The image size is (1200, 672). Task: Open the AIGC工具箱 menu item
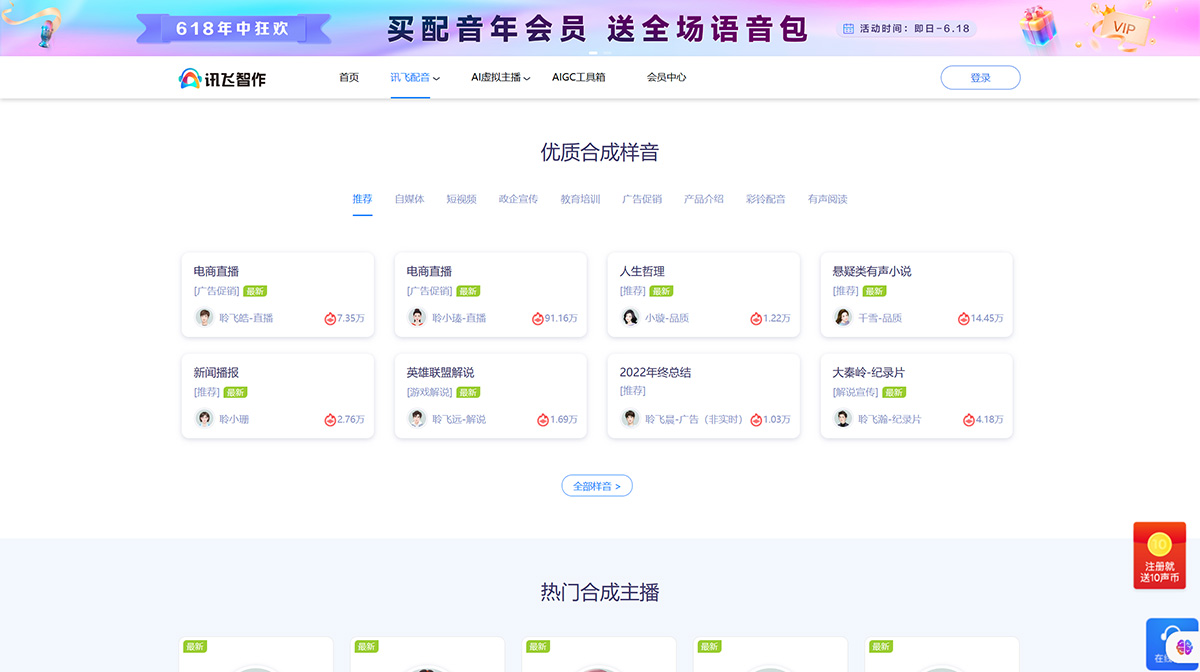click(x=579, y=77)
